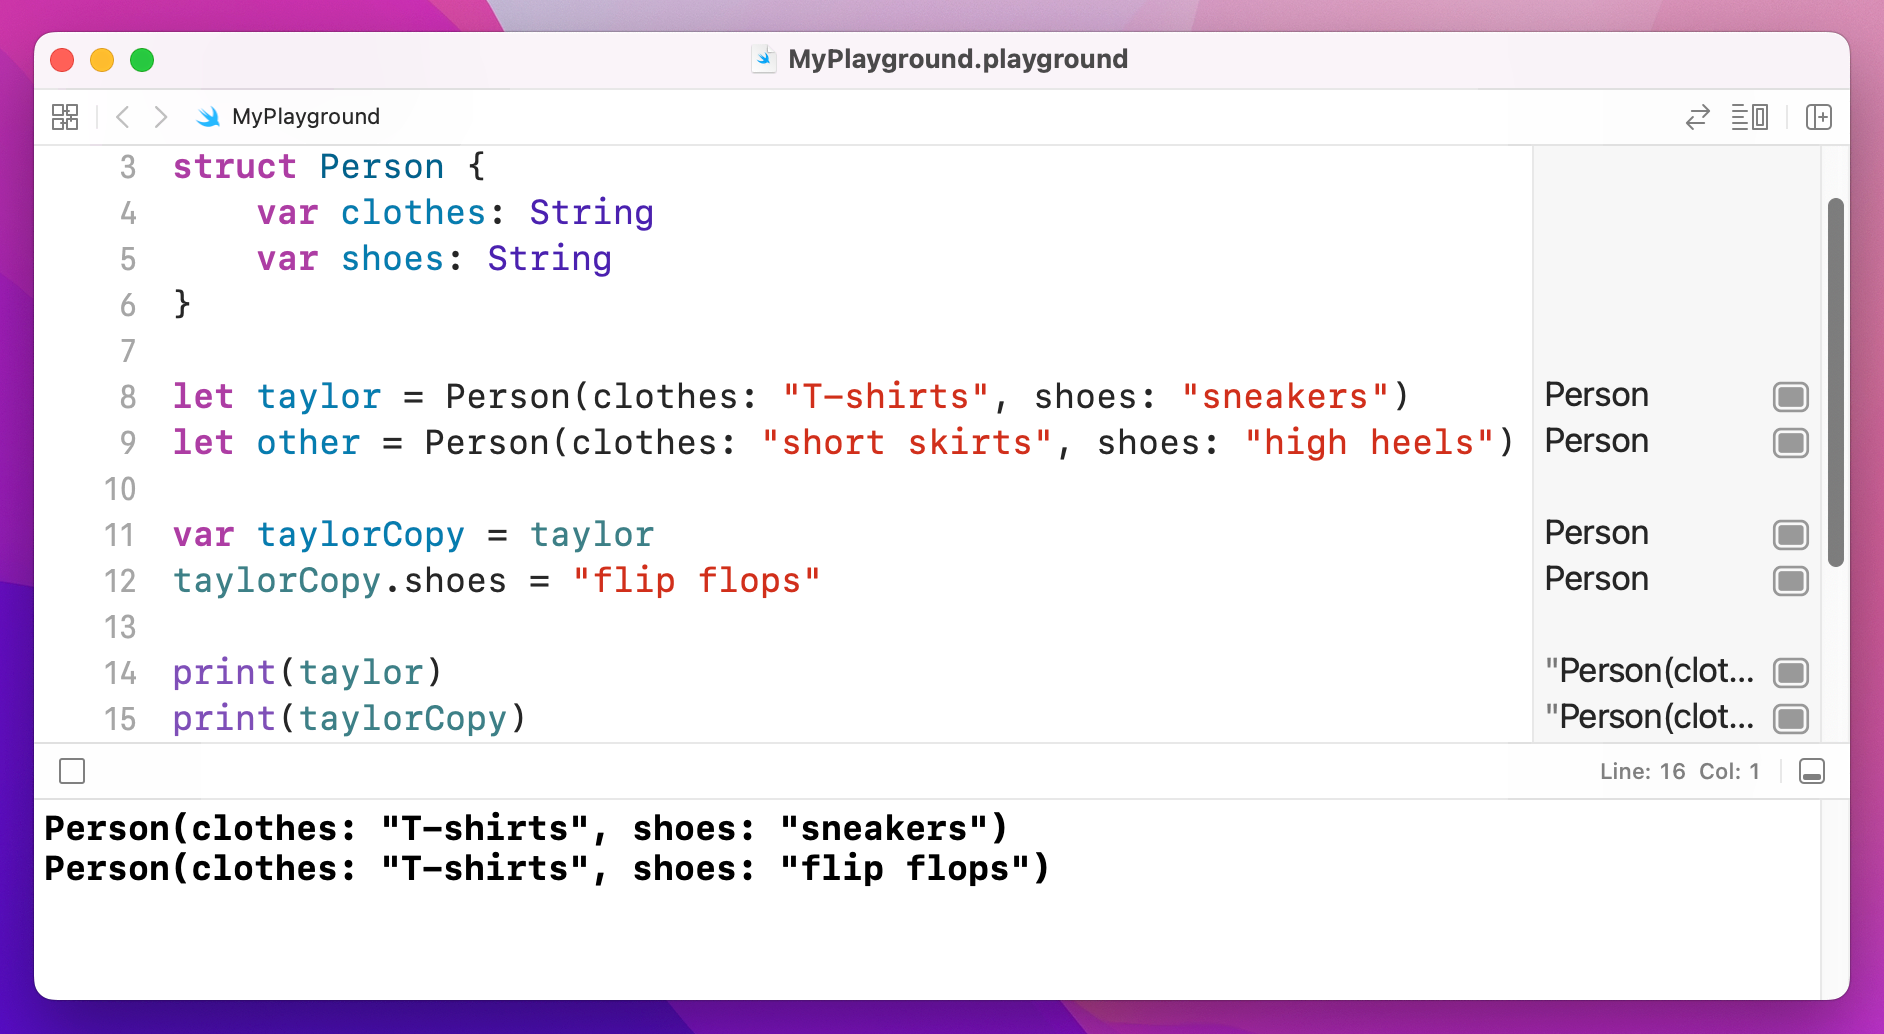This screenshot has height=1034, width=1884.
Task: Show inline result for taylorCopy on line 11
Action: pyautogui.click(x=1789, y=534)
